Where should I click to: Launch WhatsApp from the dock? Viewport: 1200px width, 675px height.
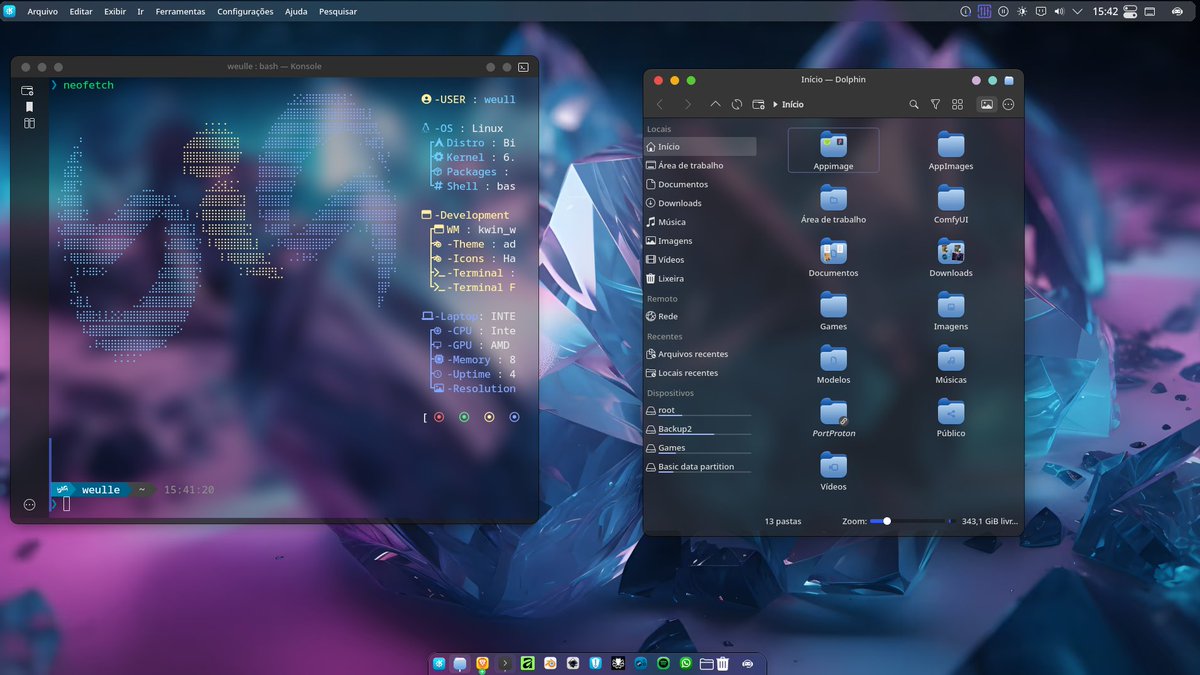pos(685,663)
